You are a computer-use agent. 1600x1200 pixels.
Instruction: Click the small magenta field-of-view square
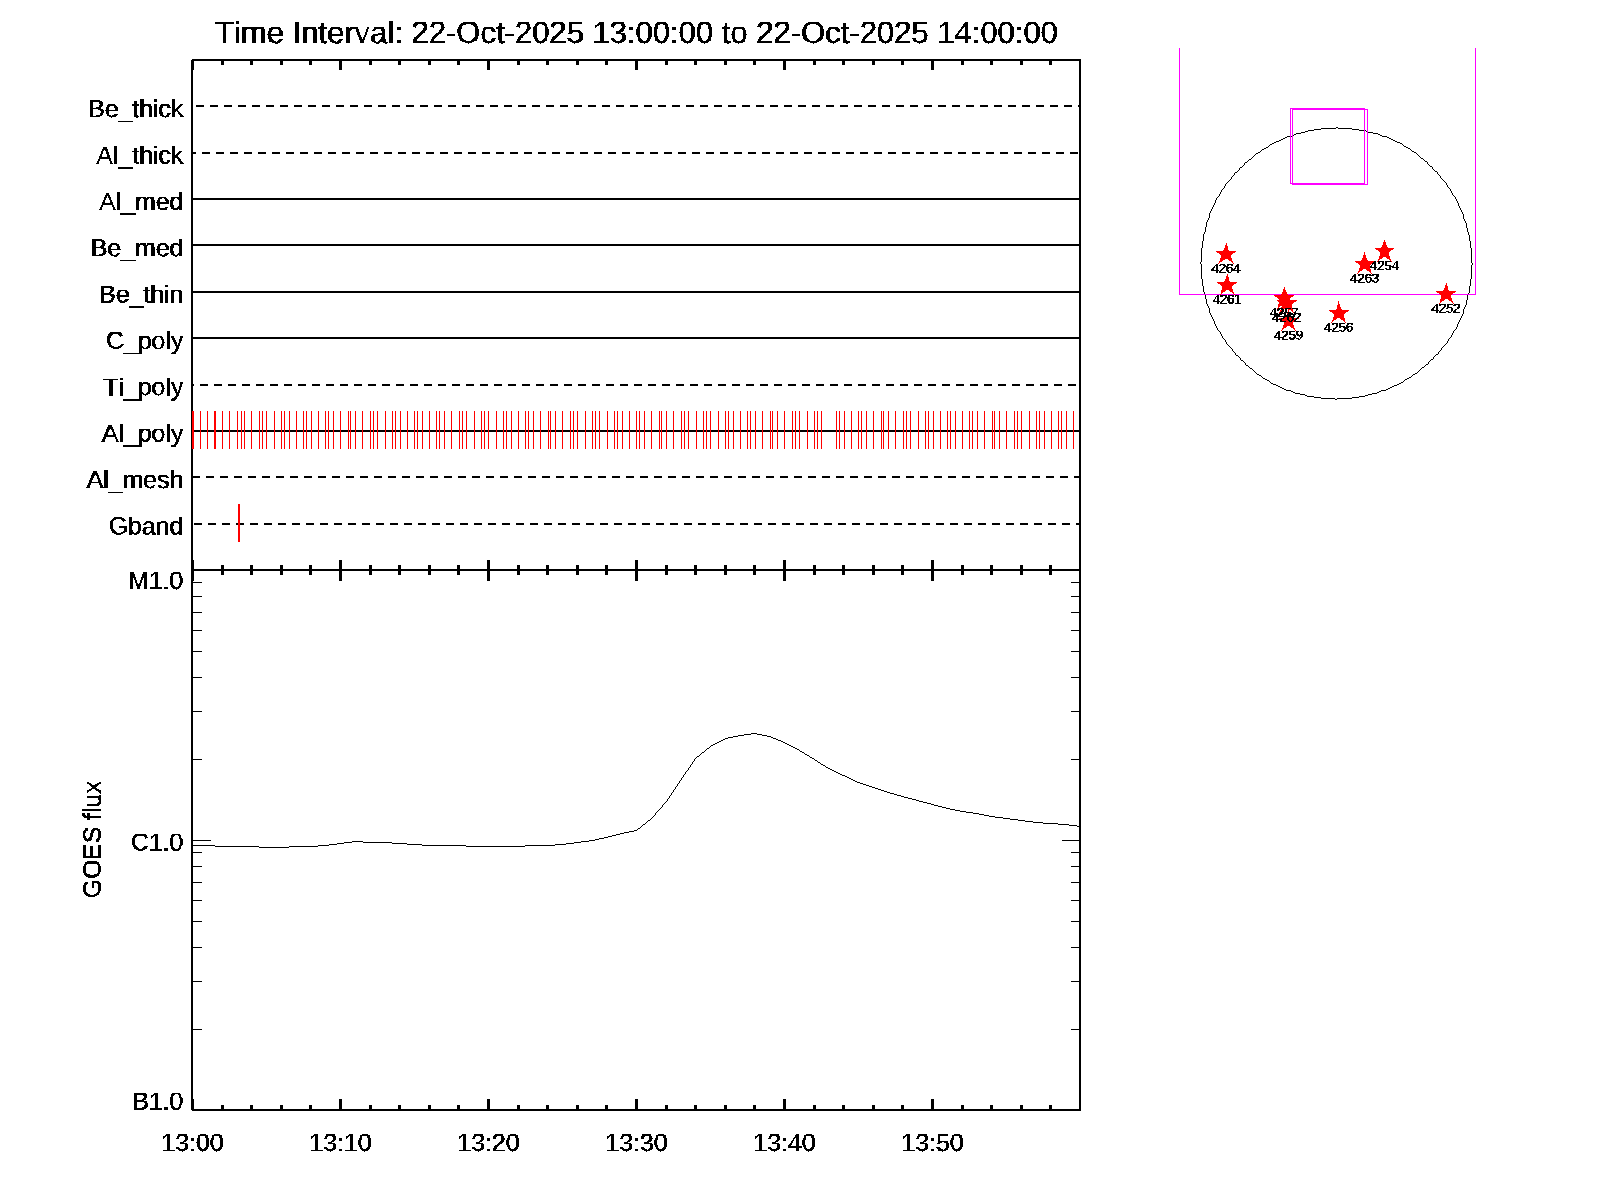point(1328,146)
